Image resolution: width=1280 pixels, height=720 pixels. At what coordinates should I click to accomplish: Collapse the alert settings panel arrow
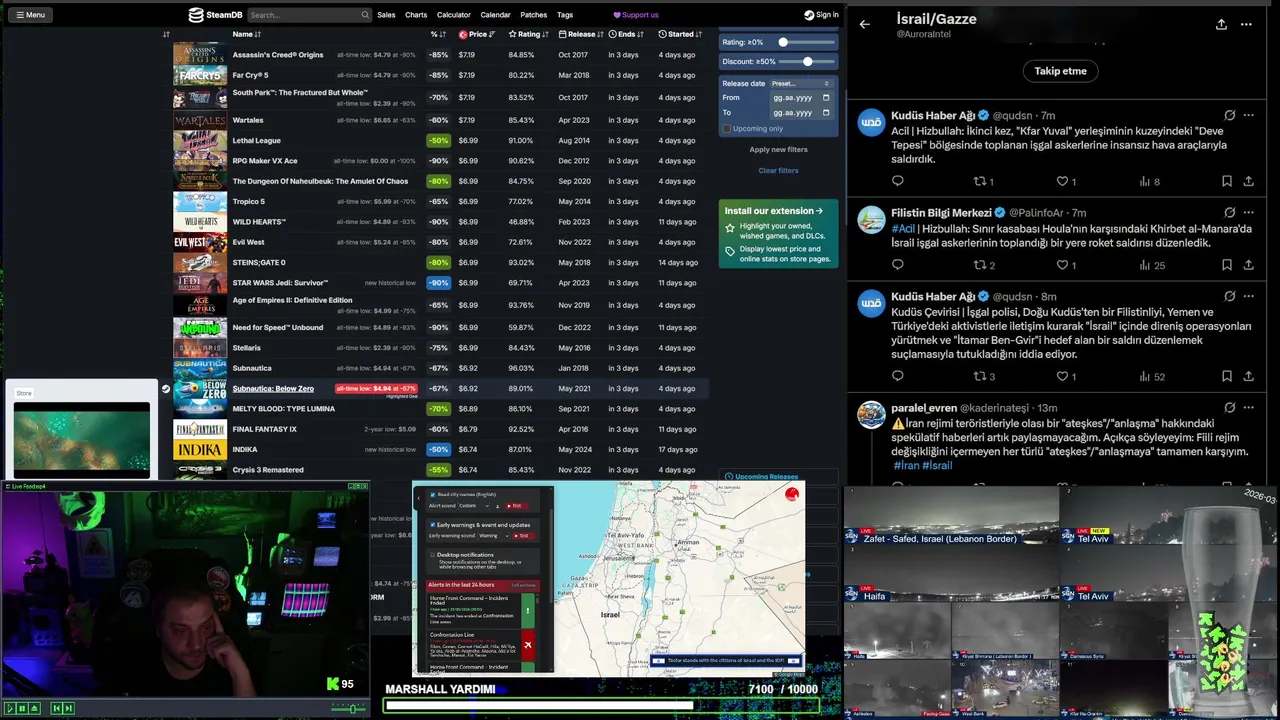419,497
